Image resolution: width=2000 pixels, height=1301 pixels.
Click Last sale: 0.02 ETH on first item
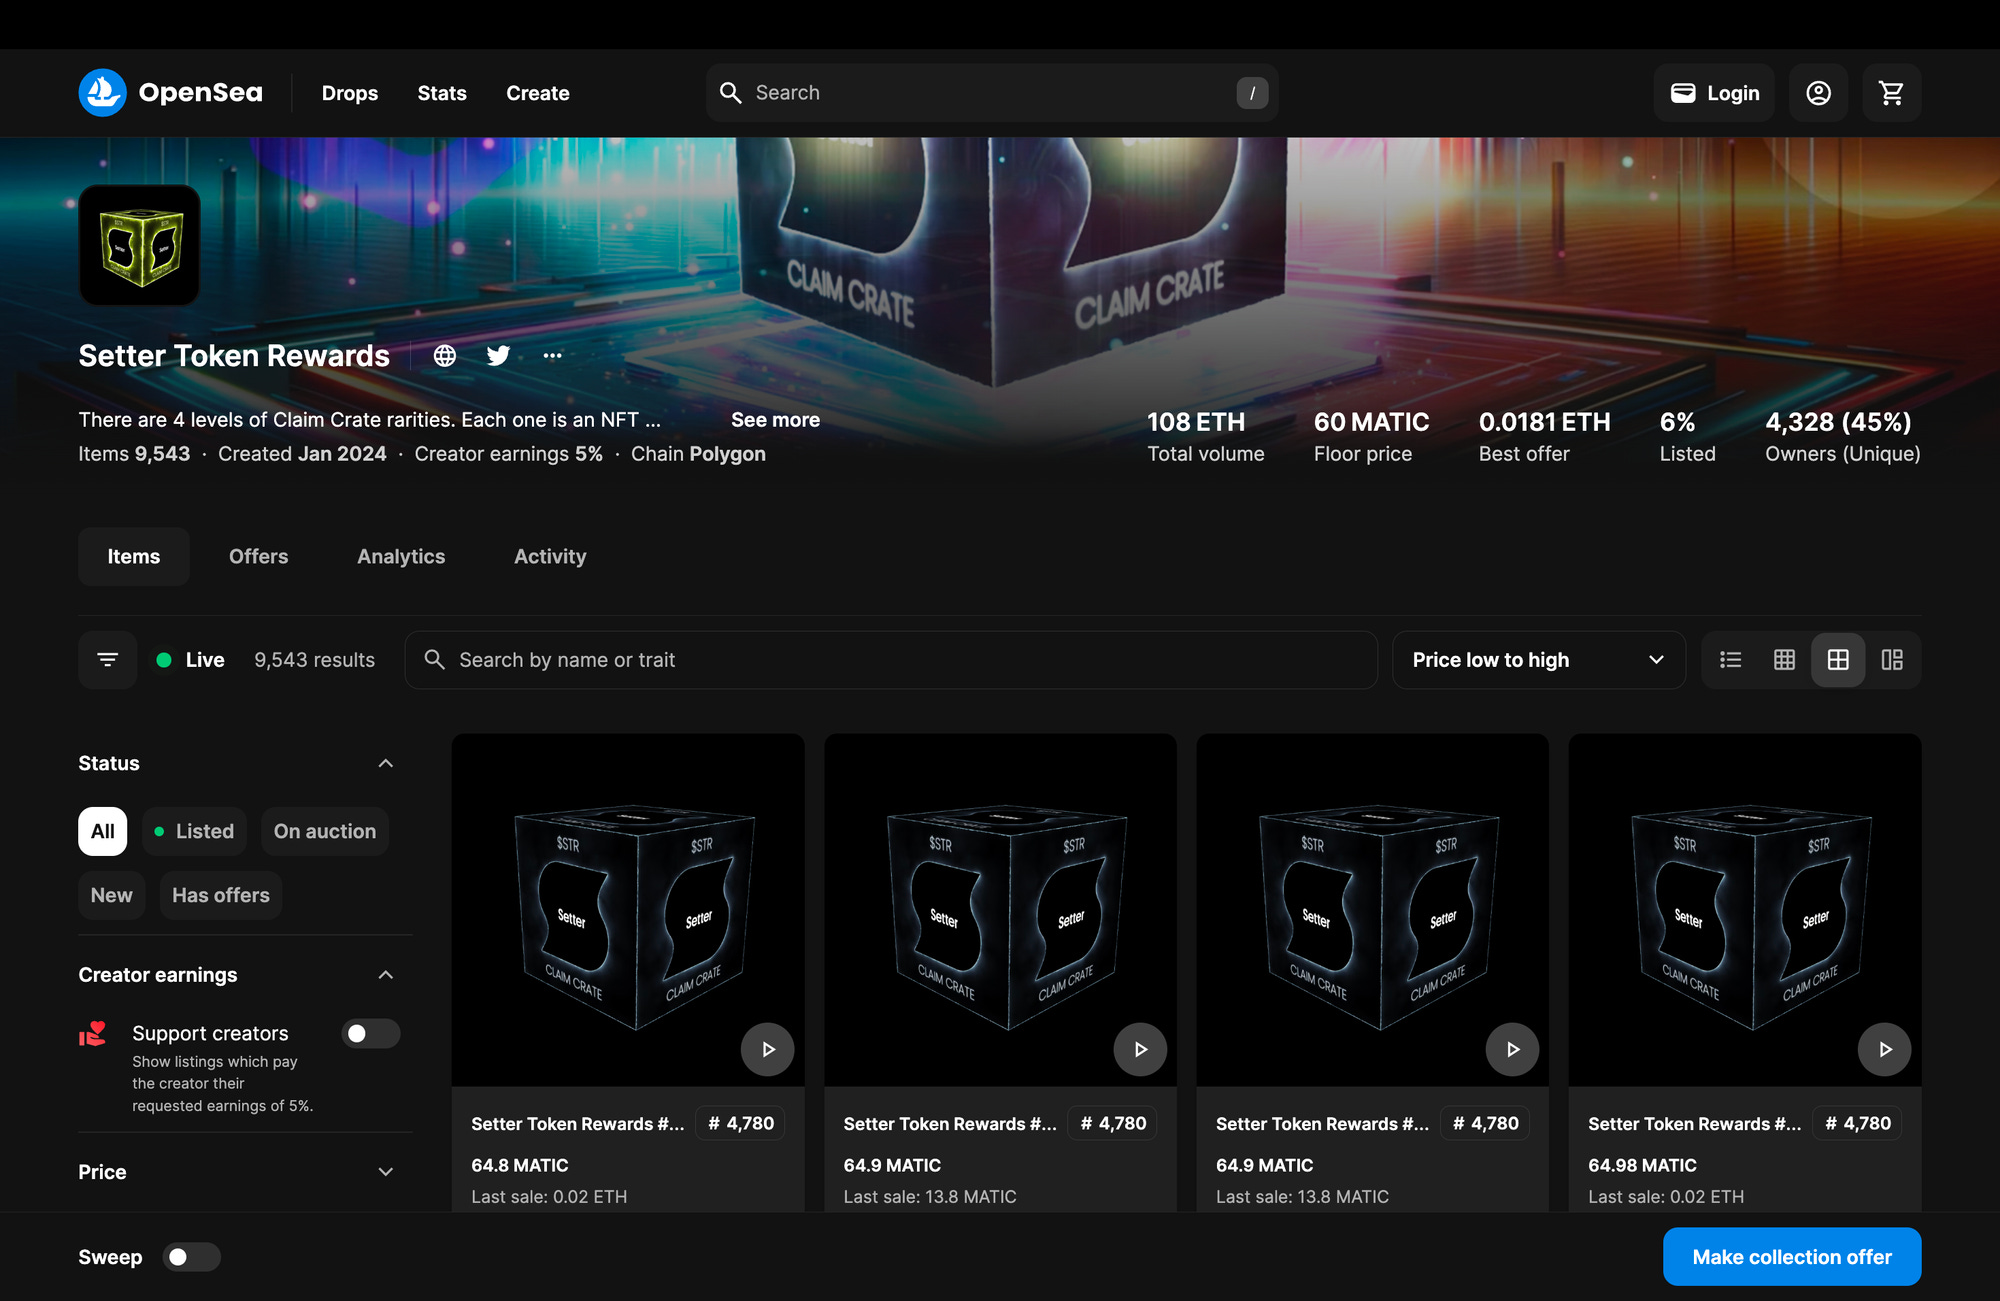549,1196
